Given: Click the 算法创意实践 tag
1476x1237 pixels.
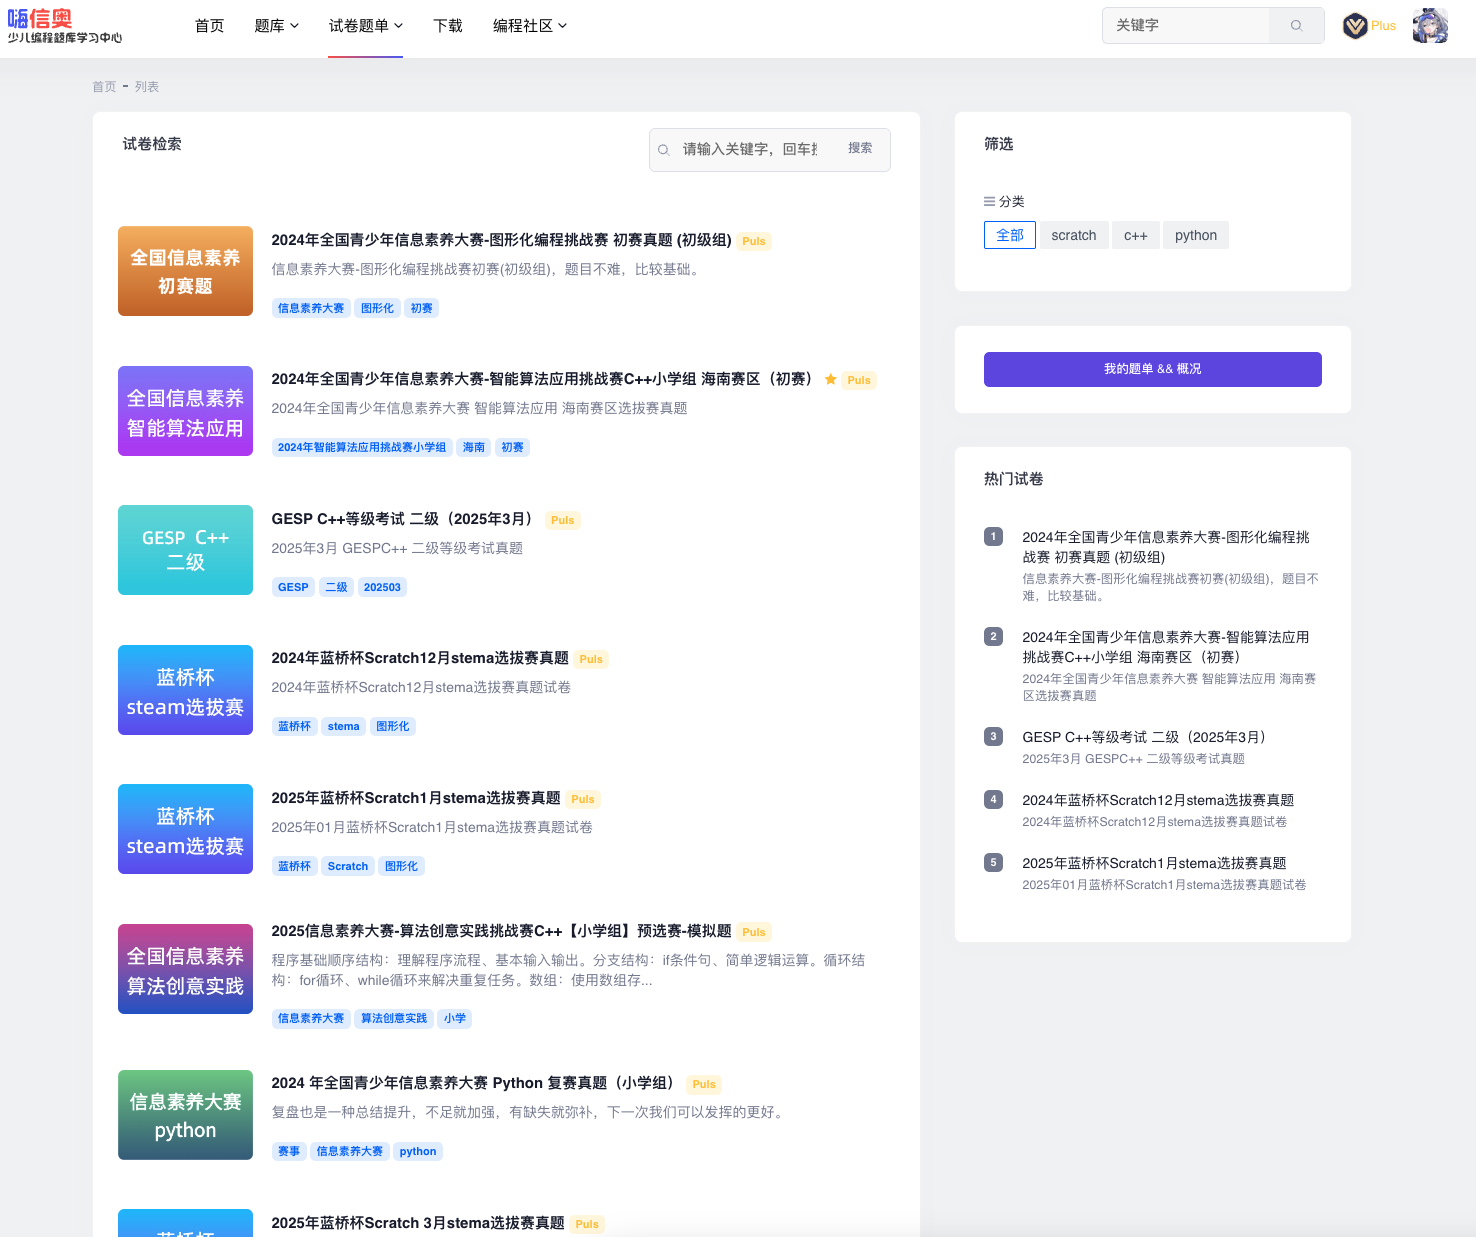Looking at the screenshot, I should [x=394, y=1018].
